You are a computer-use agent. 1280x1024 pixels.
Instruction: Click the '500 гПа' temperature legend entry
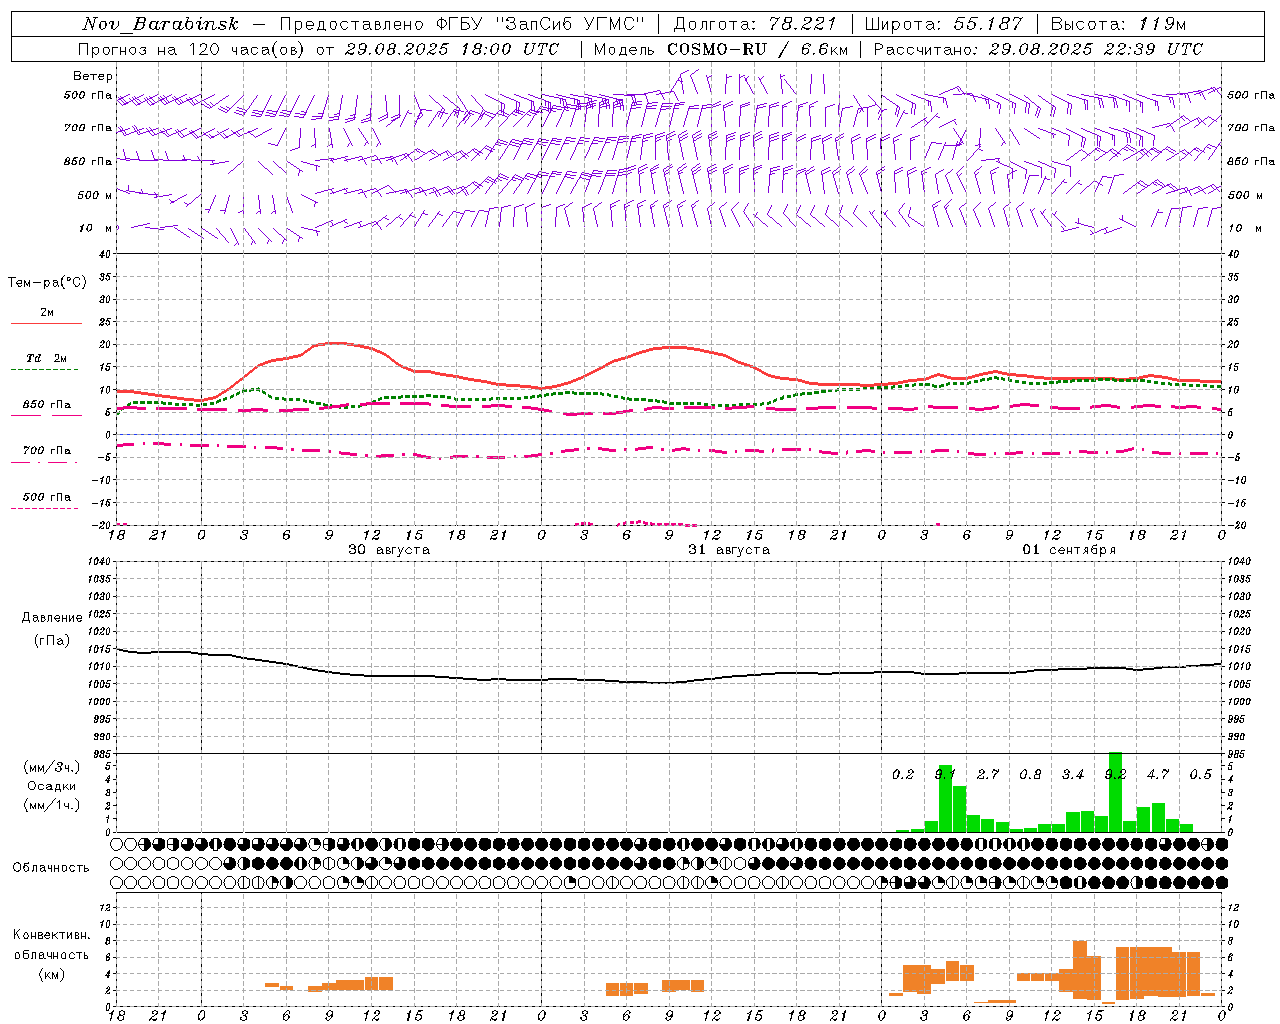(46, 497)
